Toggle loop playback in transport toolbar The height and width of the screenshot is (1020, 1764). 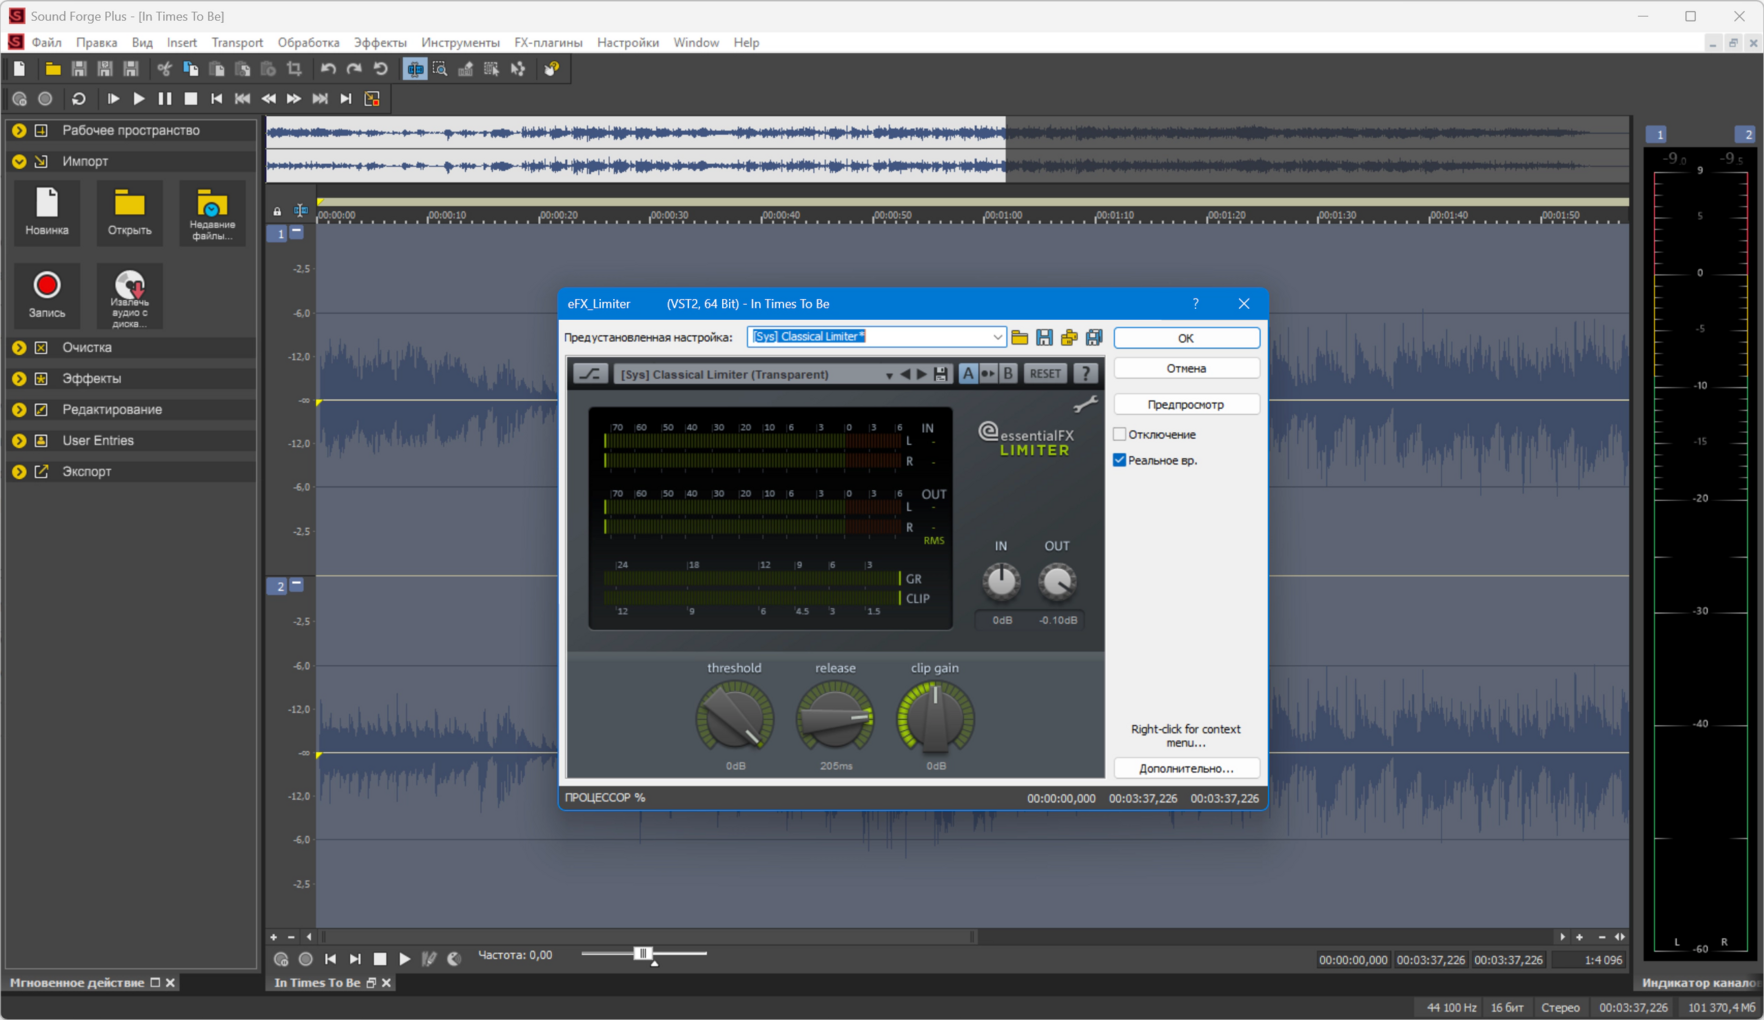[x=79, y=99]
